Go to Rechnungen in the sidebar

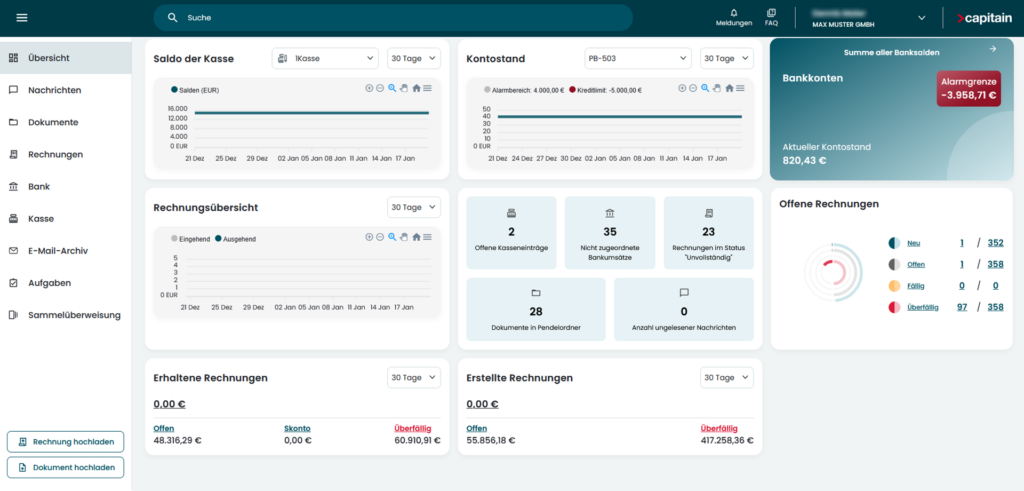55,154
